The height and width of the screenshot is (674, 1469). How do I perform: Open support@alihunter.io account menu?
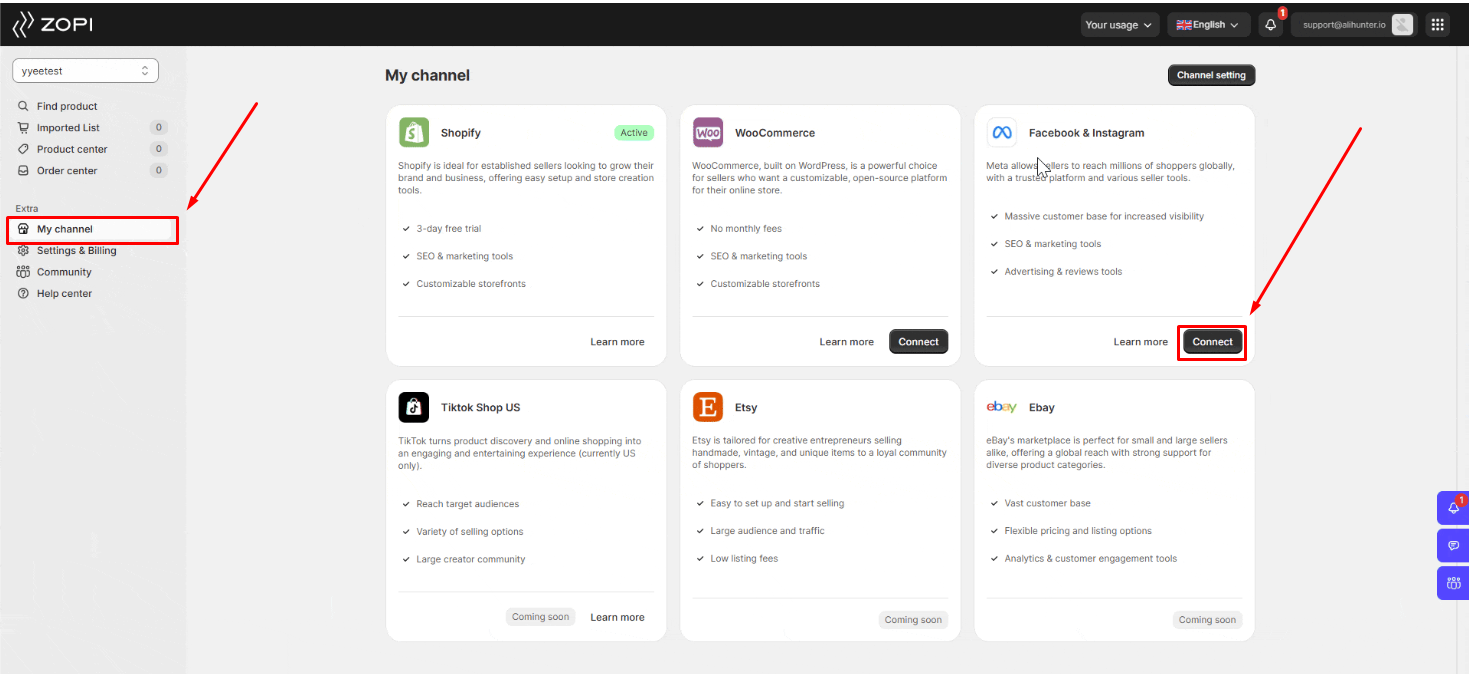[1355, 25]
